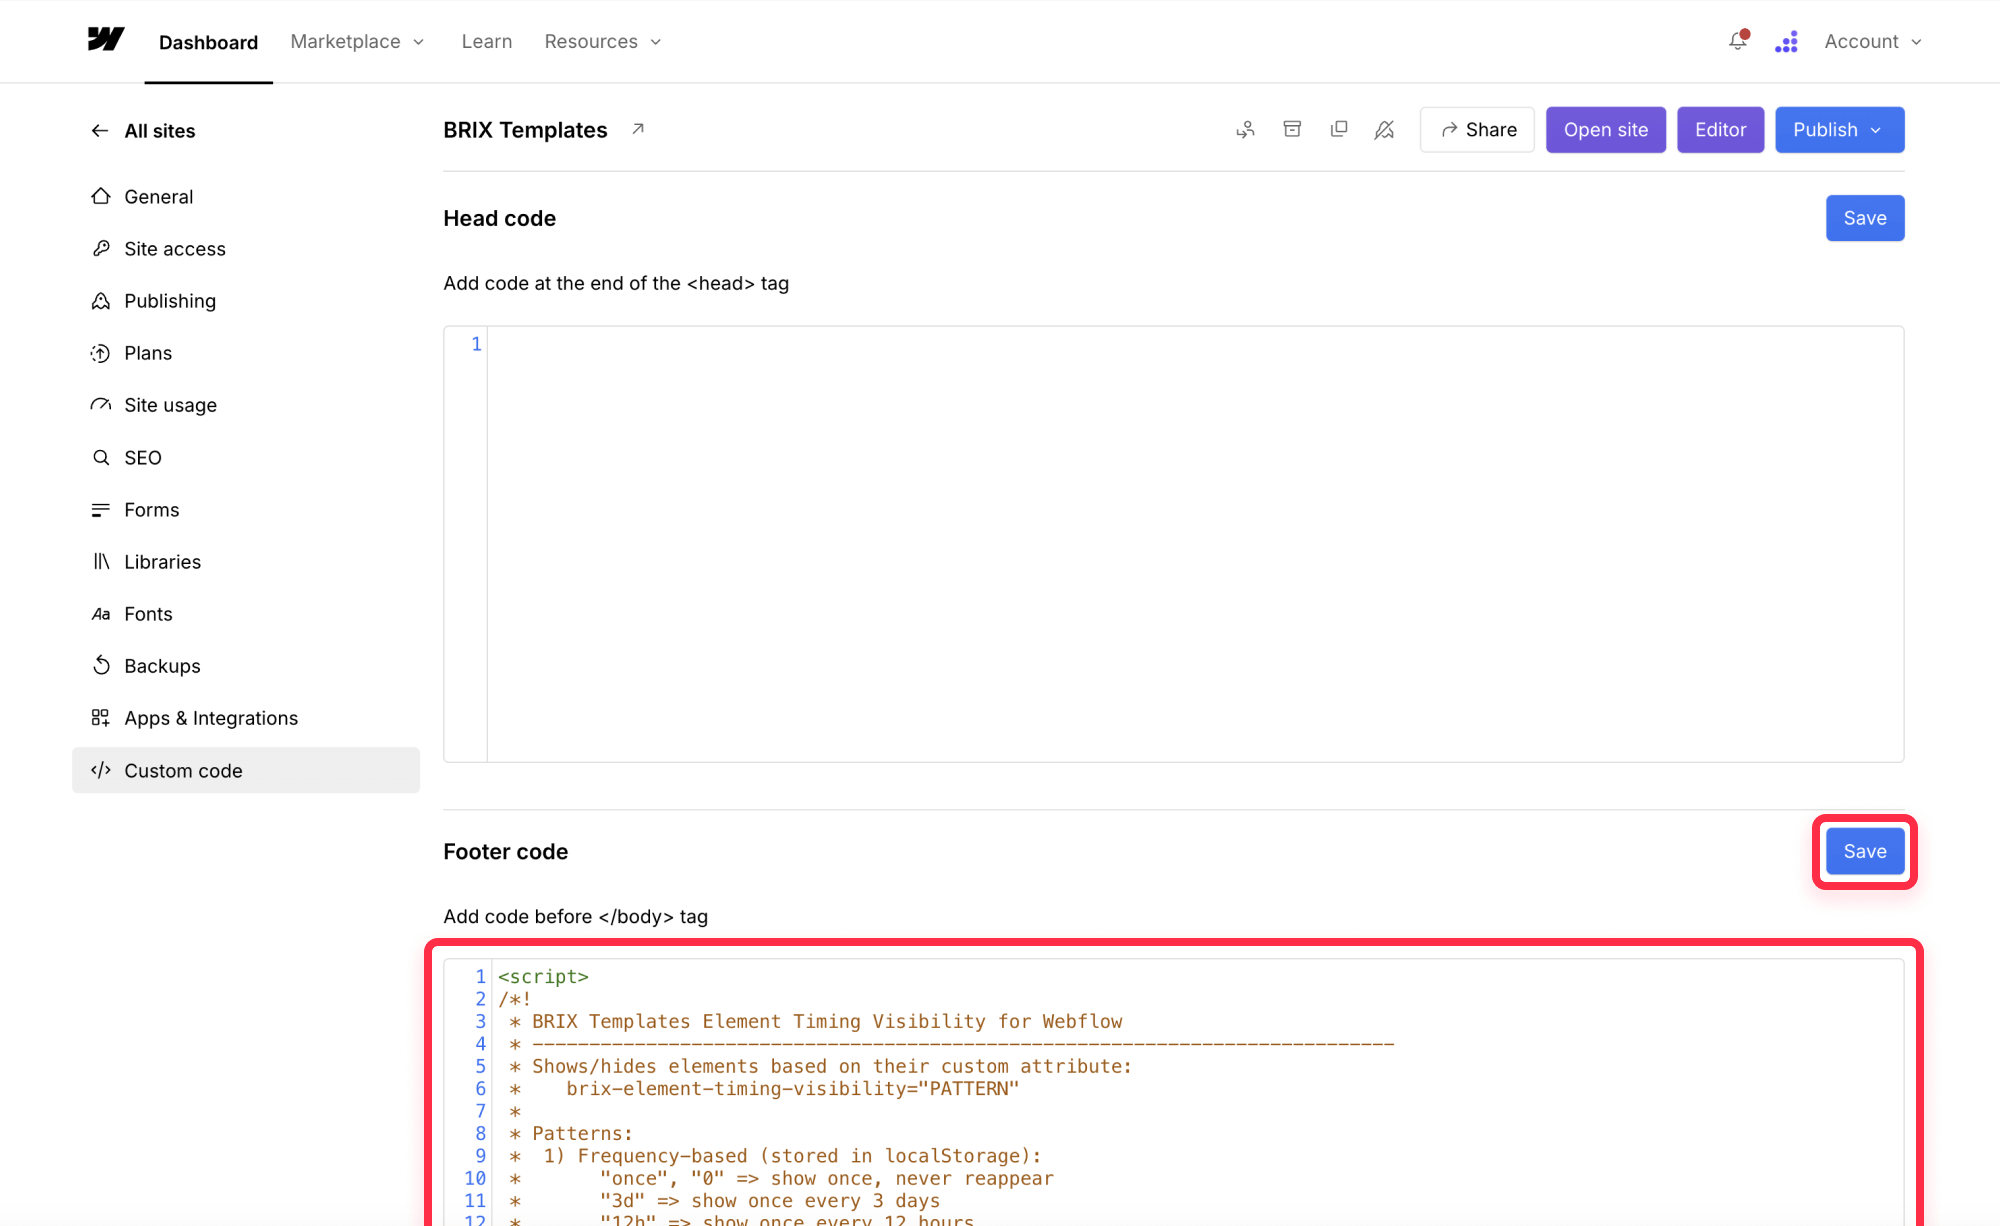The width and height of the screenshot is (2000, 1226).
Task: Click the BRIX Templates site title
Action: pos(525,130)
